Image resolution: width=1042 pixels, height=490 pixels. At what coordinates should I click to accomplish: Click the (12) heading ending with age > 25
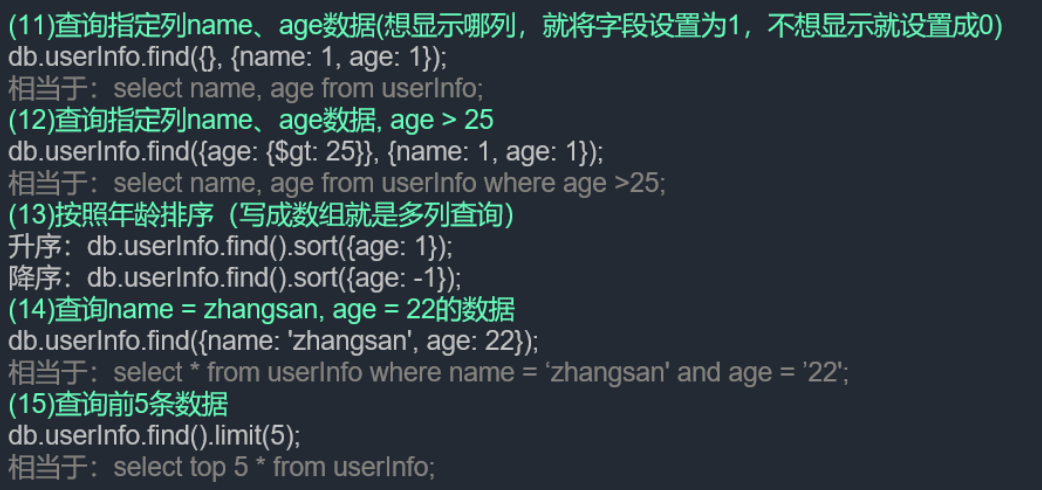coord(251,120)
